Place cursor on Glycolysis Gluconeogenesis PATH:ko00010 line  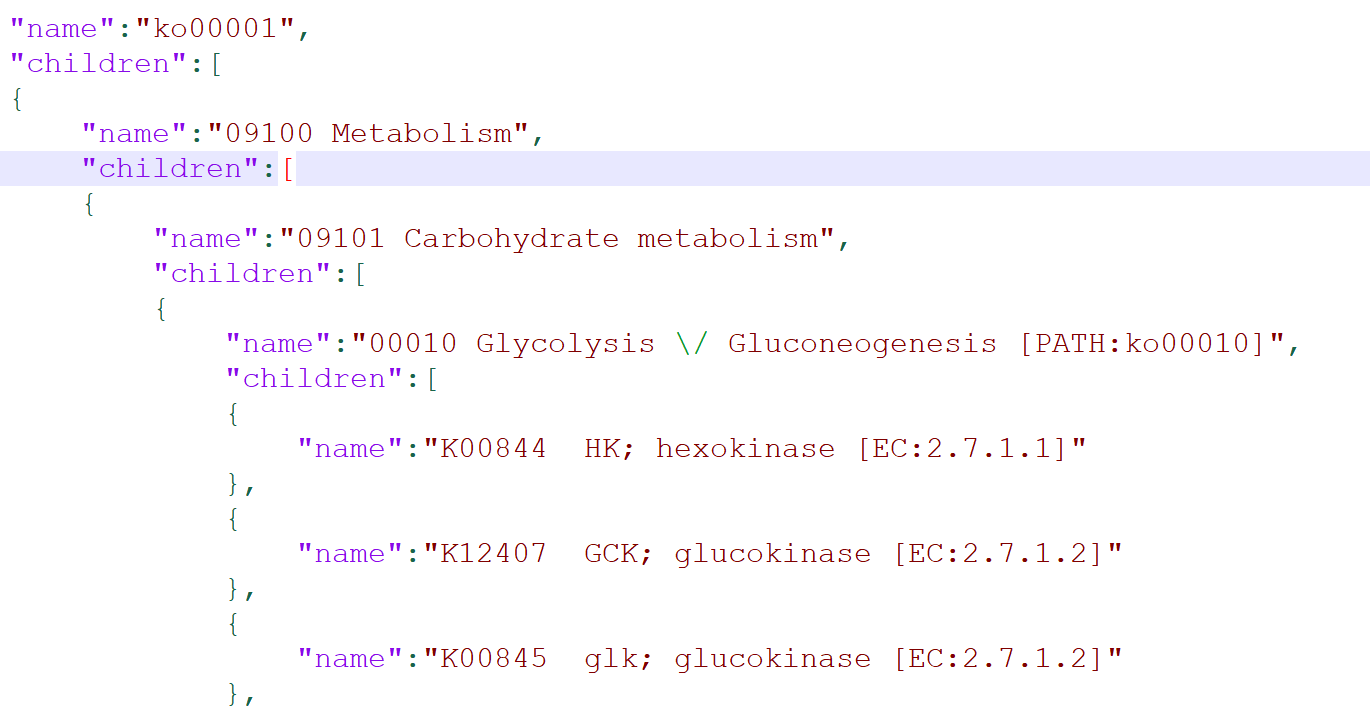(x=763, y=343)
